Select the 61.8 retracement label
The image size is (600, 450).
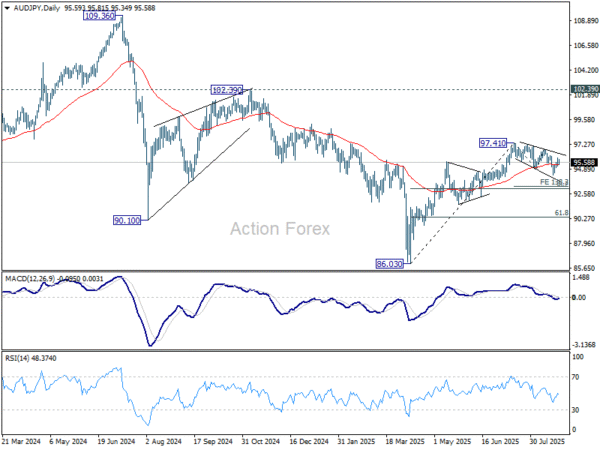[x=561, y=213]
